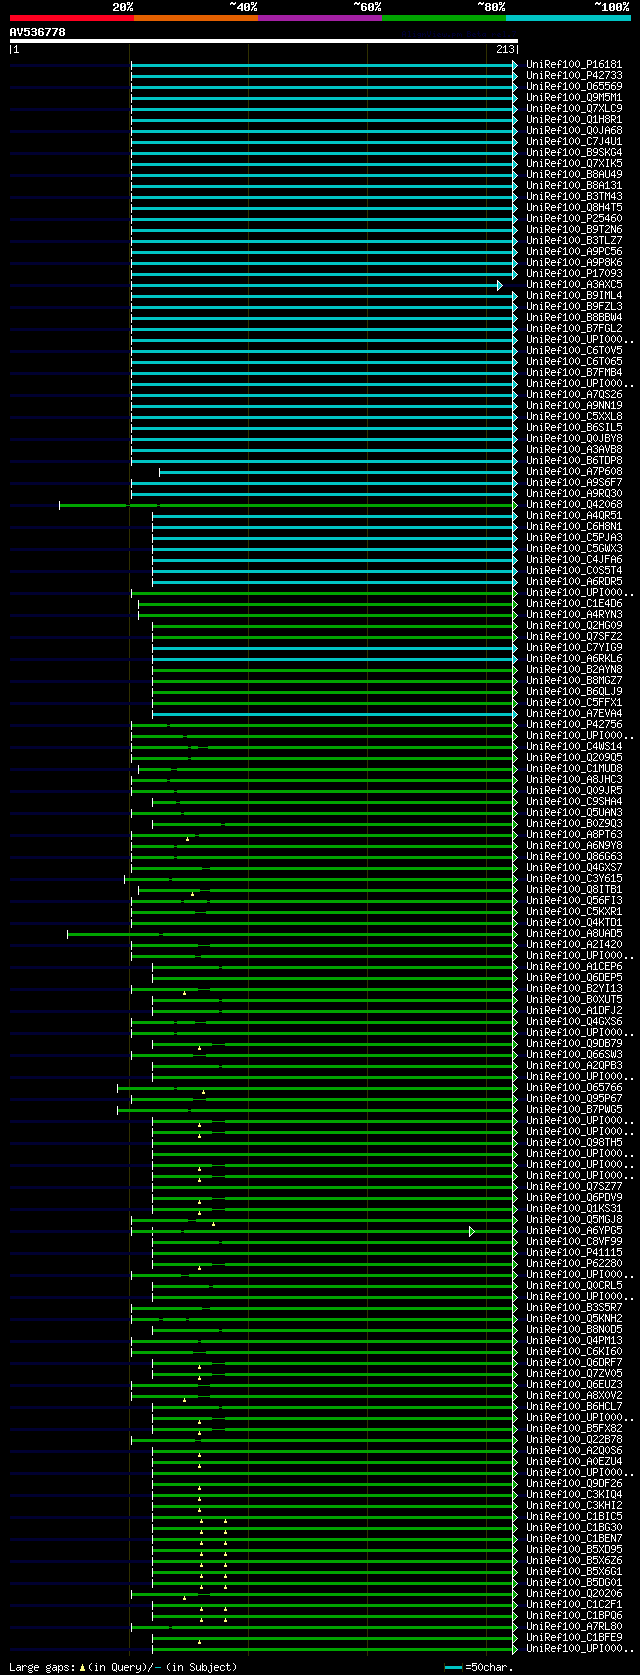640x1675 pixels.
Task: Select hit label UniRef100_P42756
Action: point(574,724)
